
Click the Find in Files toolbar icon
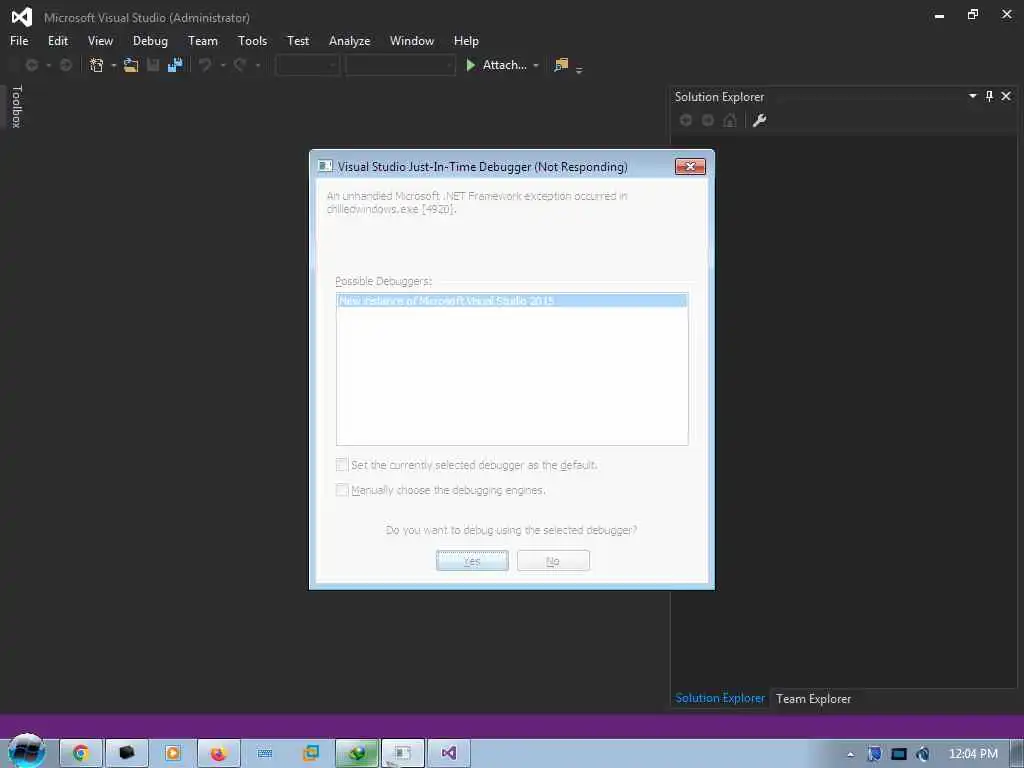point(561,65)
